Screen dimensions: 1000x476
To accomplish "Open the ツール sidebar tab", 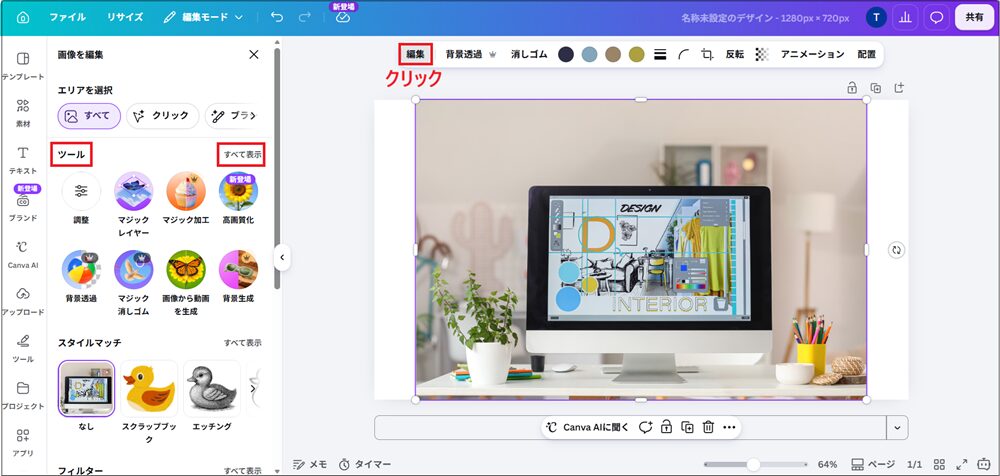I will pos(23,348).
